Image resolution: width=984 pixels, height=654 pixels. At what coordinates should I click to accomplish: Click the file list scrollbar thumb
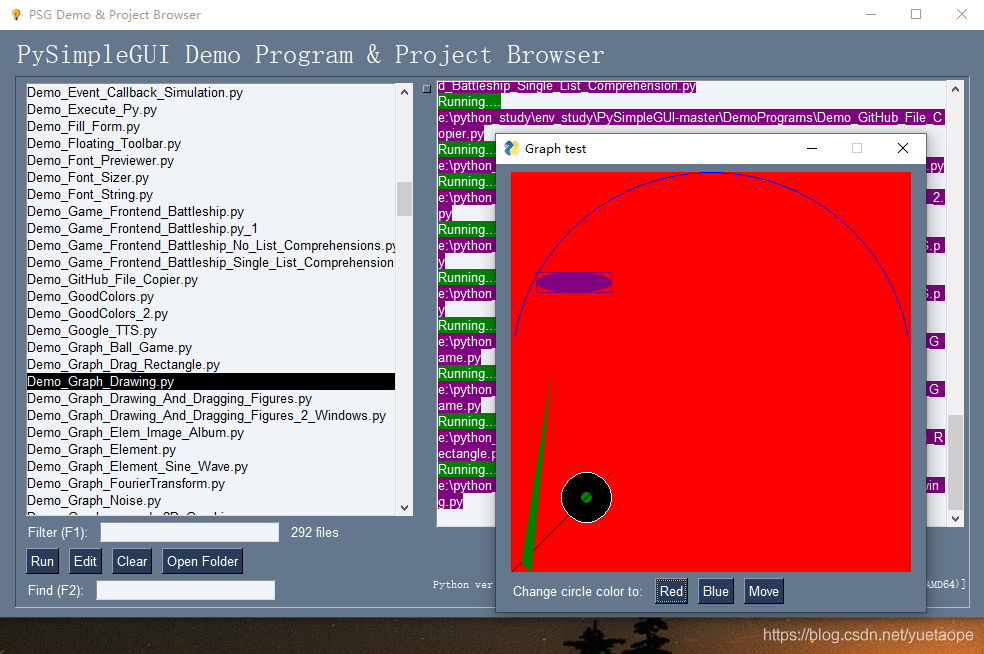[x=404, y=198]
